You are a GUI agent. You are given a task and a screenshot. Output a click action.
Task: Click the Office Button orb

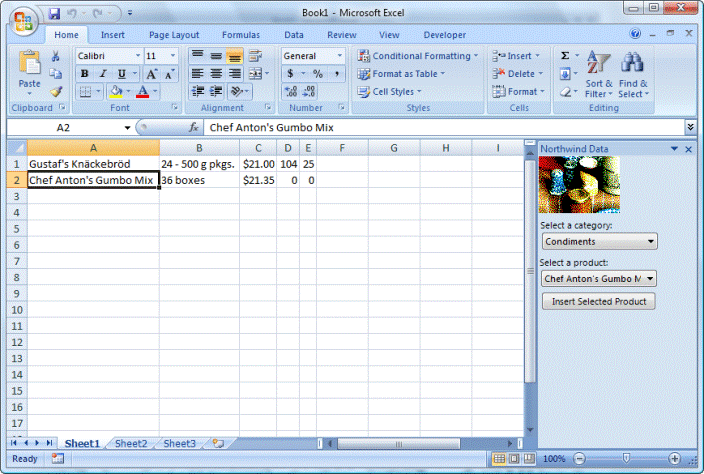[23, 21]
